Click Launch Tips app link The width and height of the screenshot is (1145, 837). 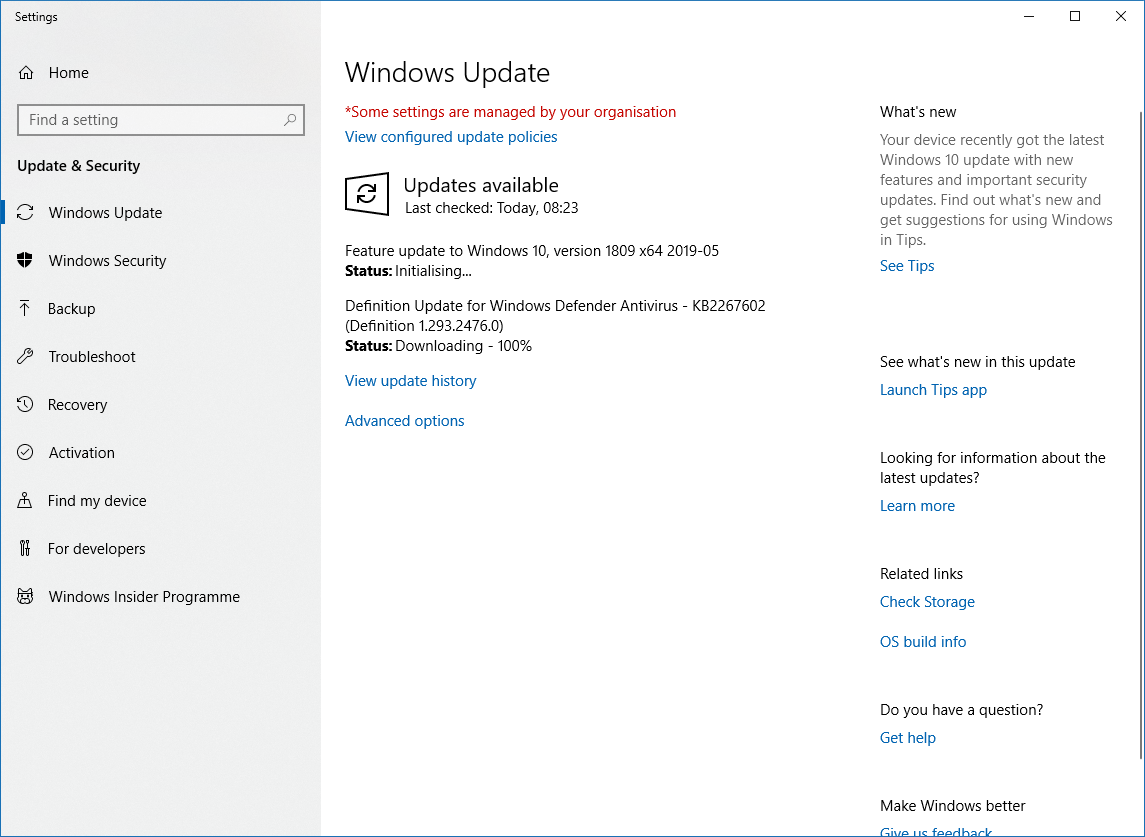click(x=933, y=390)
